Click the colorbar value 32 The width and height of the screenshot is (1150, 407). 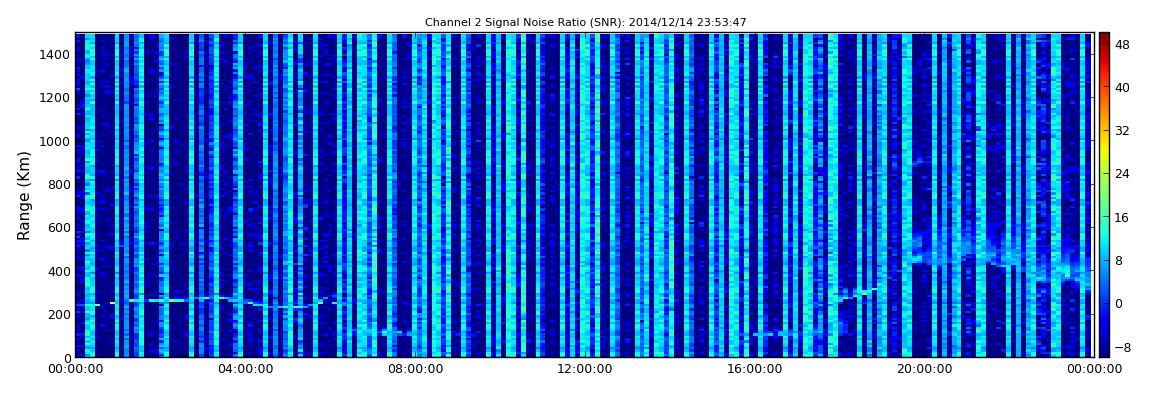point(1122,131)
